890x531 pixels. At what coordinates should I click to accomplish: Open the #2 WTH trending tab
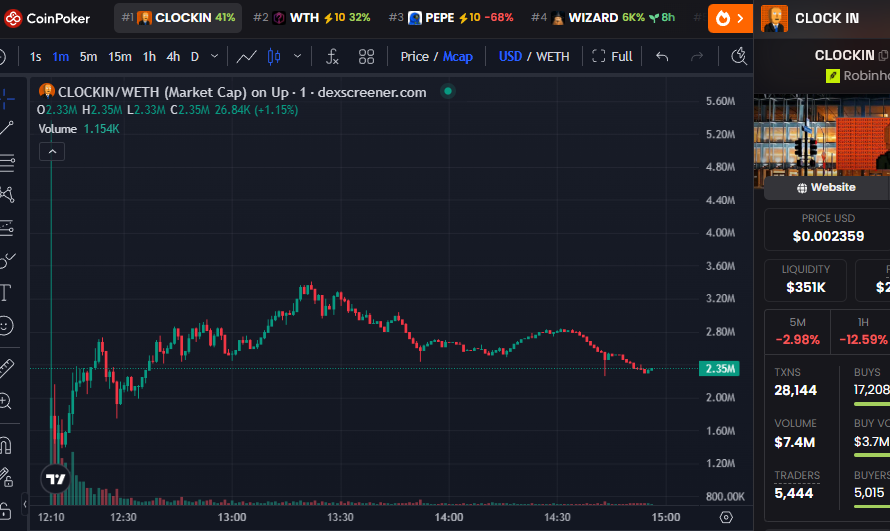(x=312, y=18)
